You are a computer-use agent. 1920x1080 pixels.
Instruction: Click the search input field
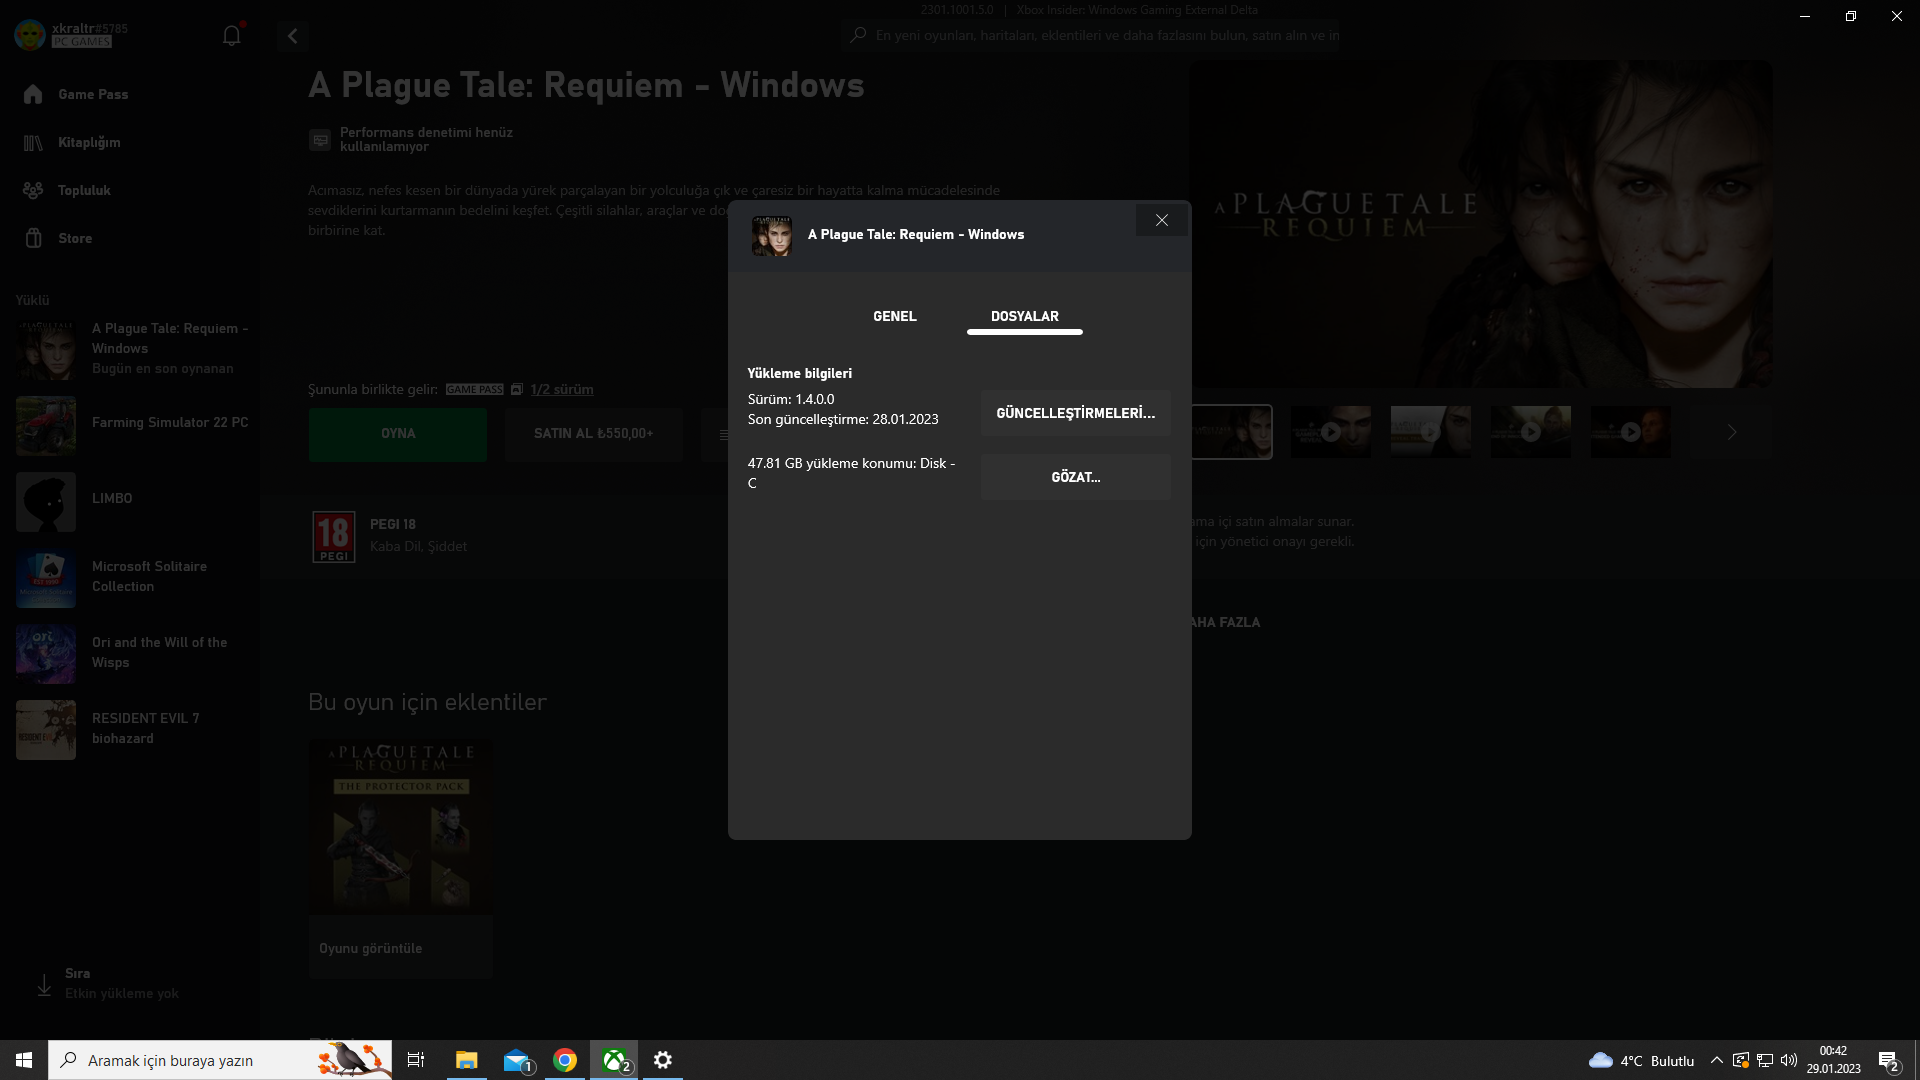[1100, 35]
